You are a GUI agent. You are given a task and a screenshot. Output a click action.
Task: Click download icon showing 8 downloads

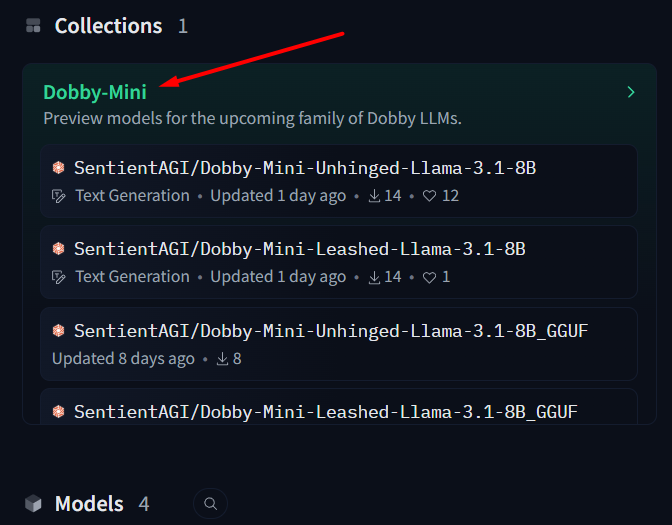(222, 359)
